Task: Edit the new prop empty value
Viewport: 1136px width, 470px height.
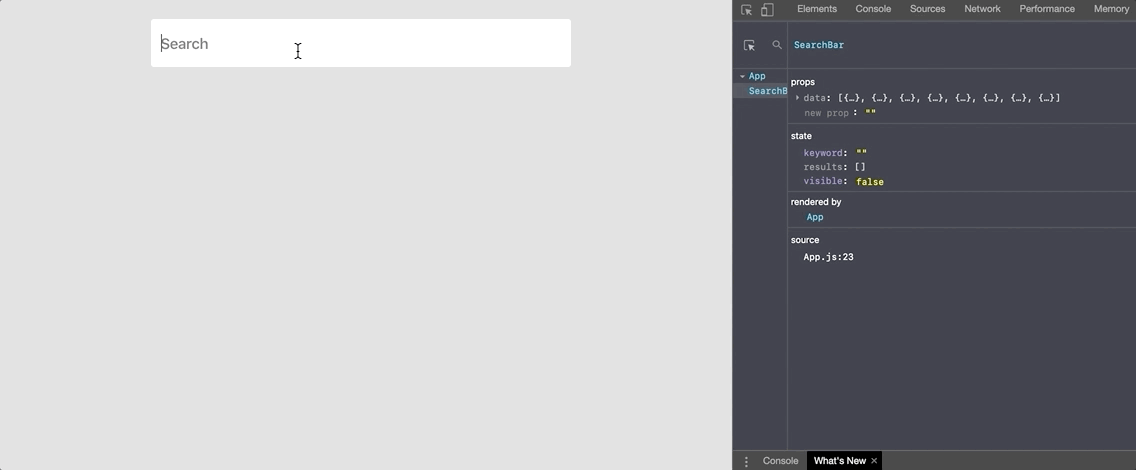Action: point(870,113)
